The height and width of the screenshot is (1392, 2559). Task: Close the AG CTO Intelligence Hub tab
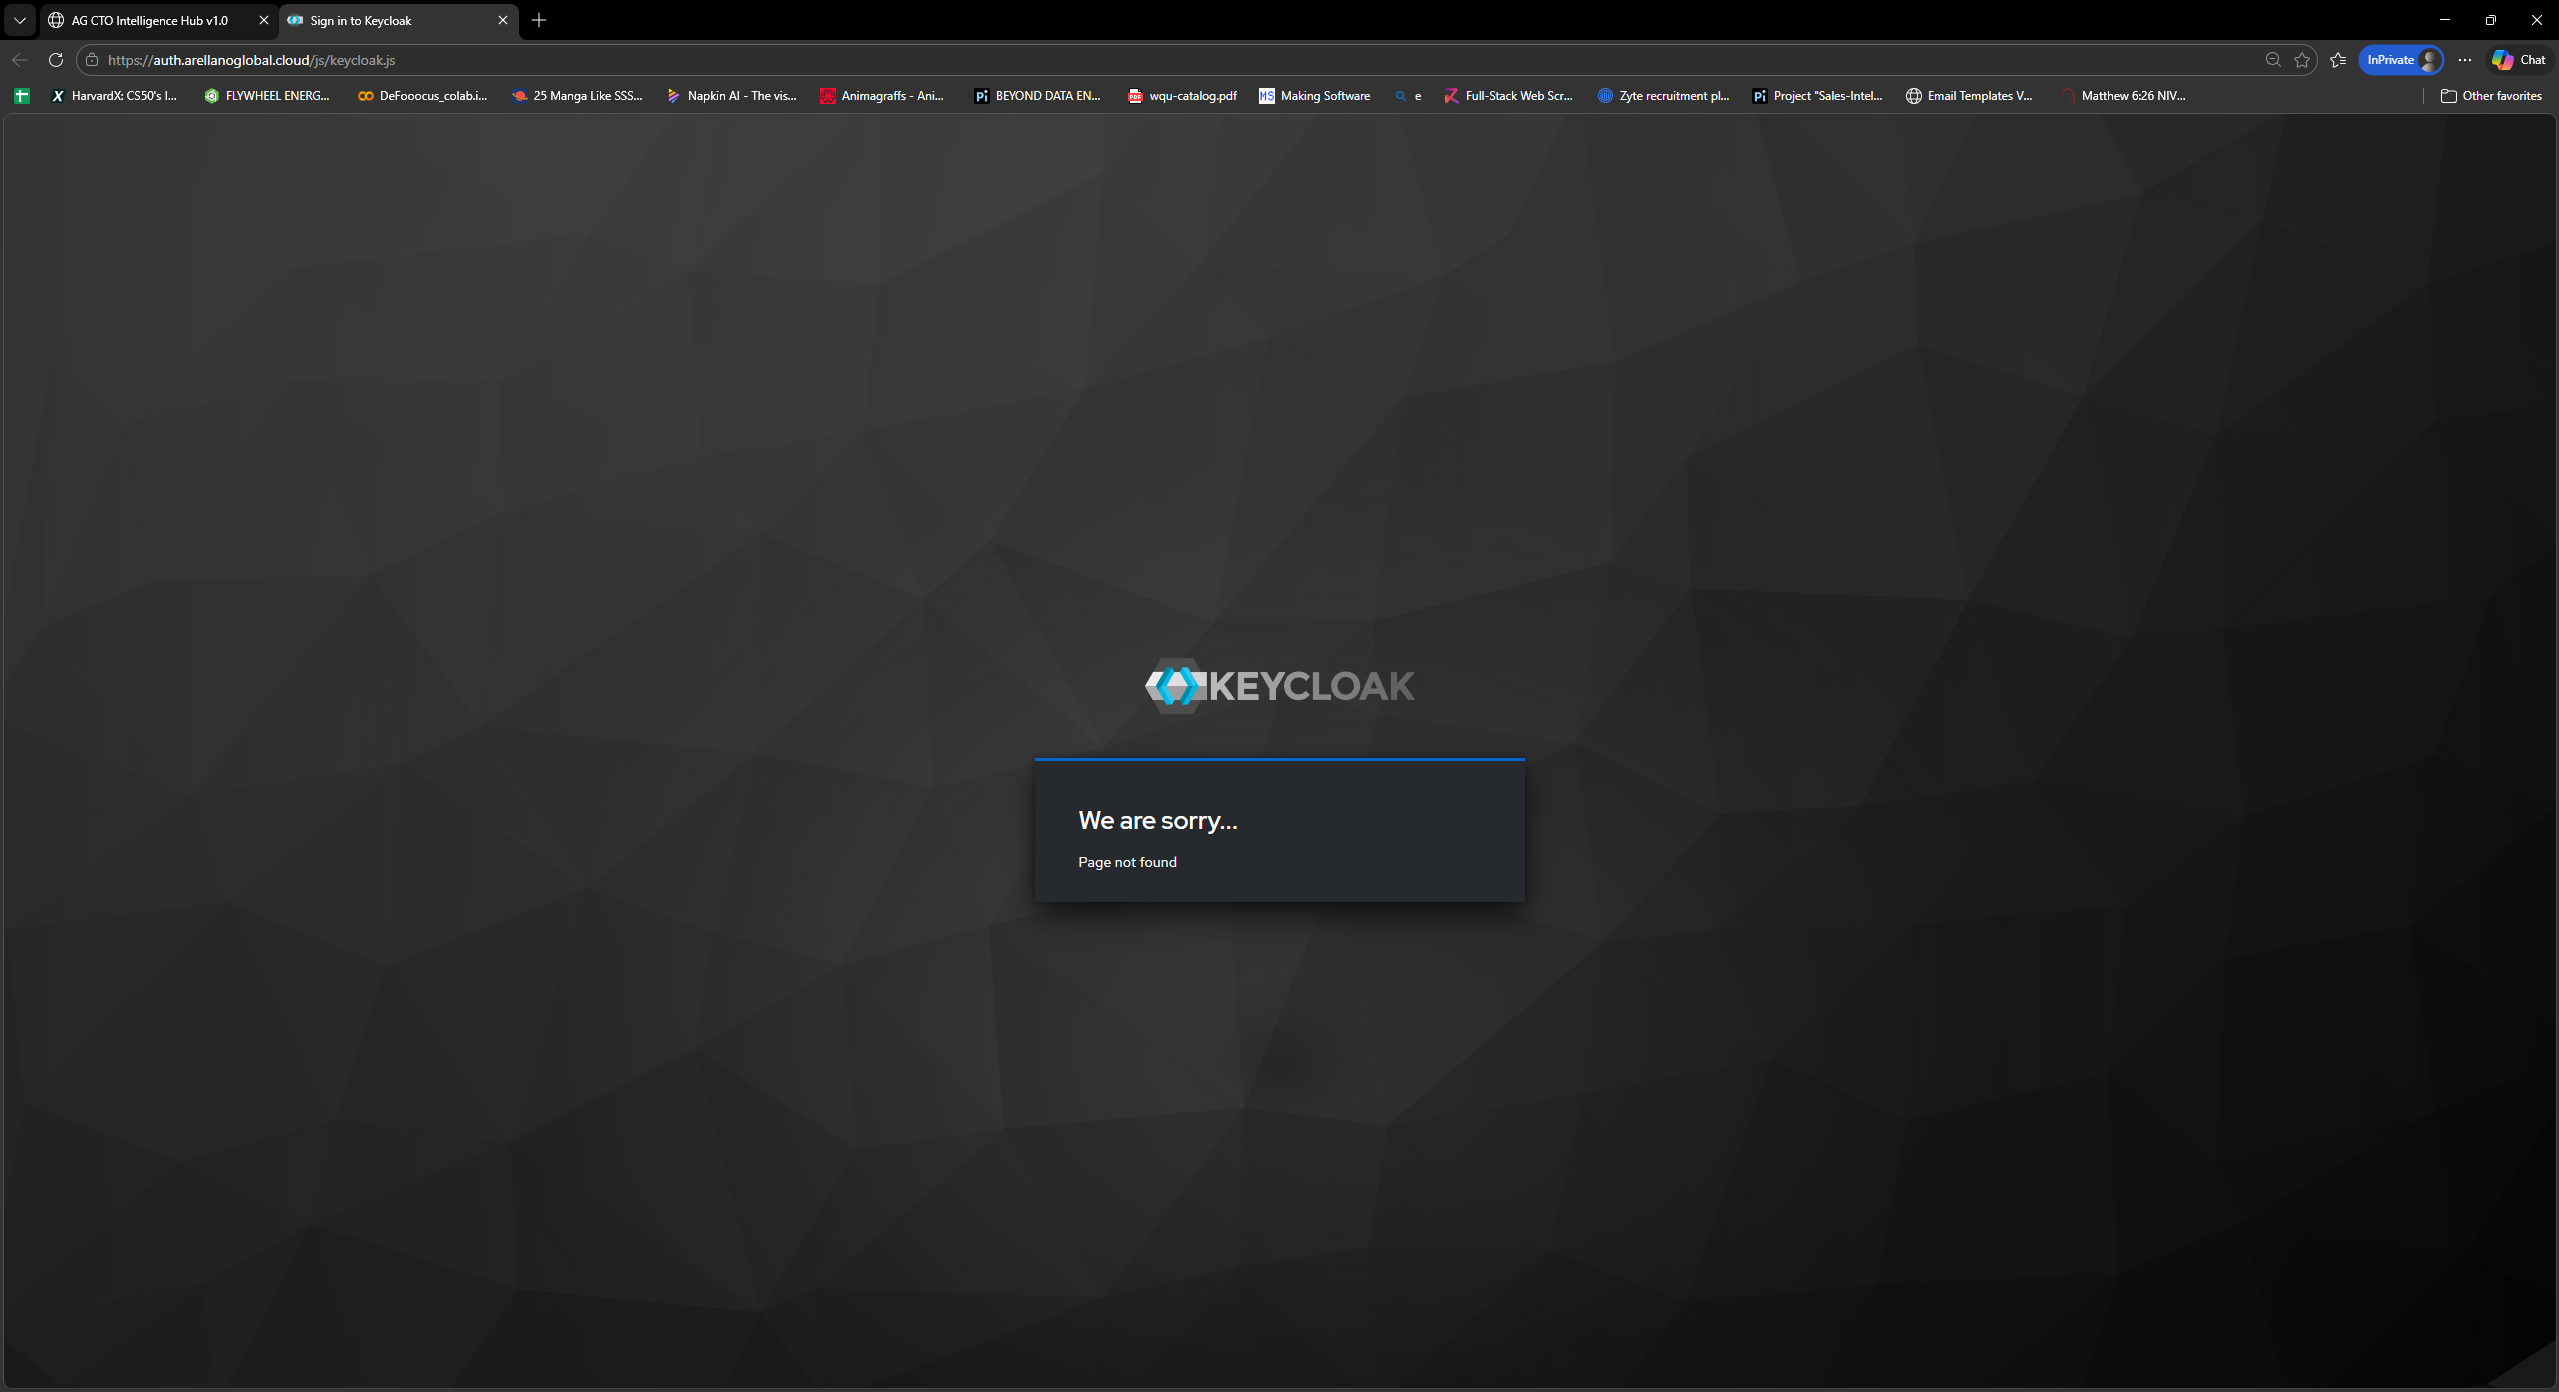tap(264, 20)
